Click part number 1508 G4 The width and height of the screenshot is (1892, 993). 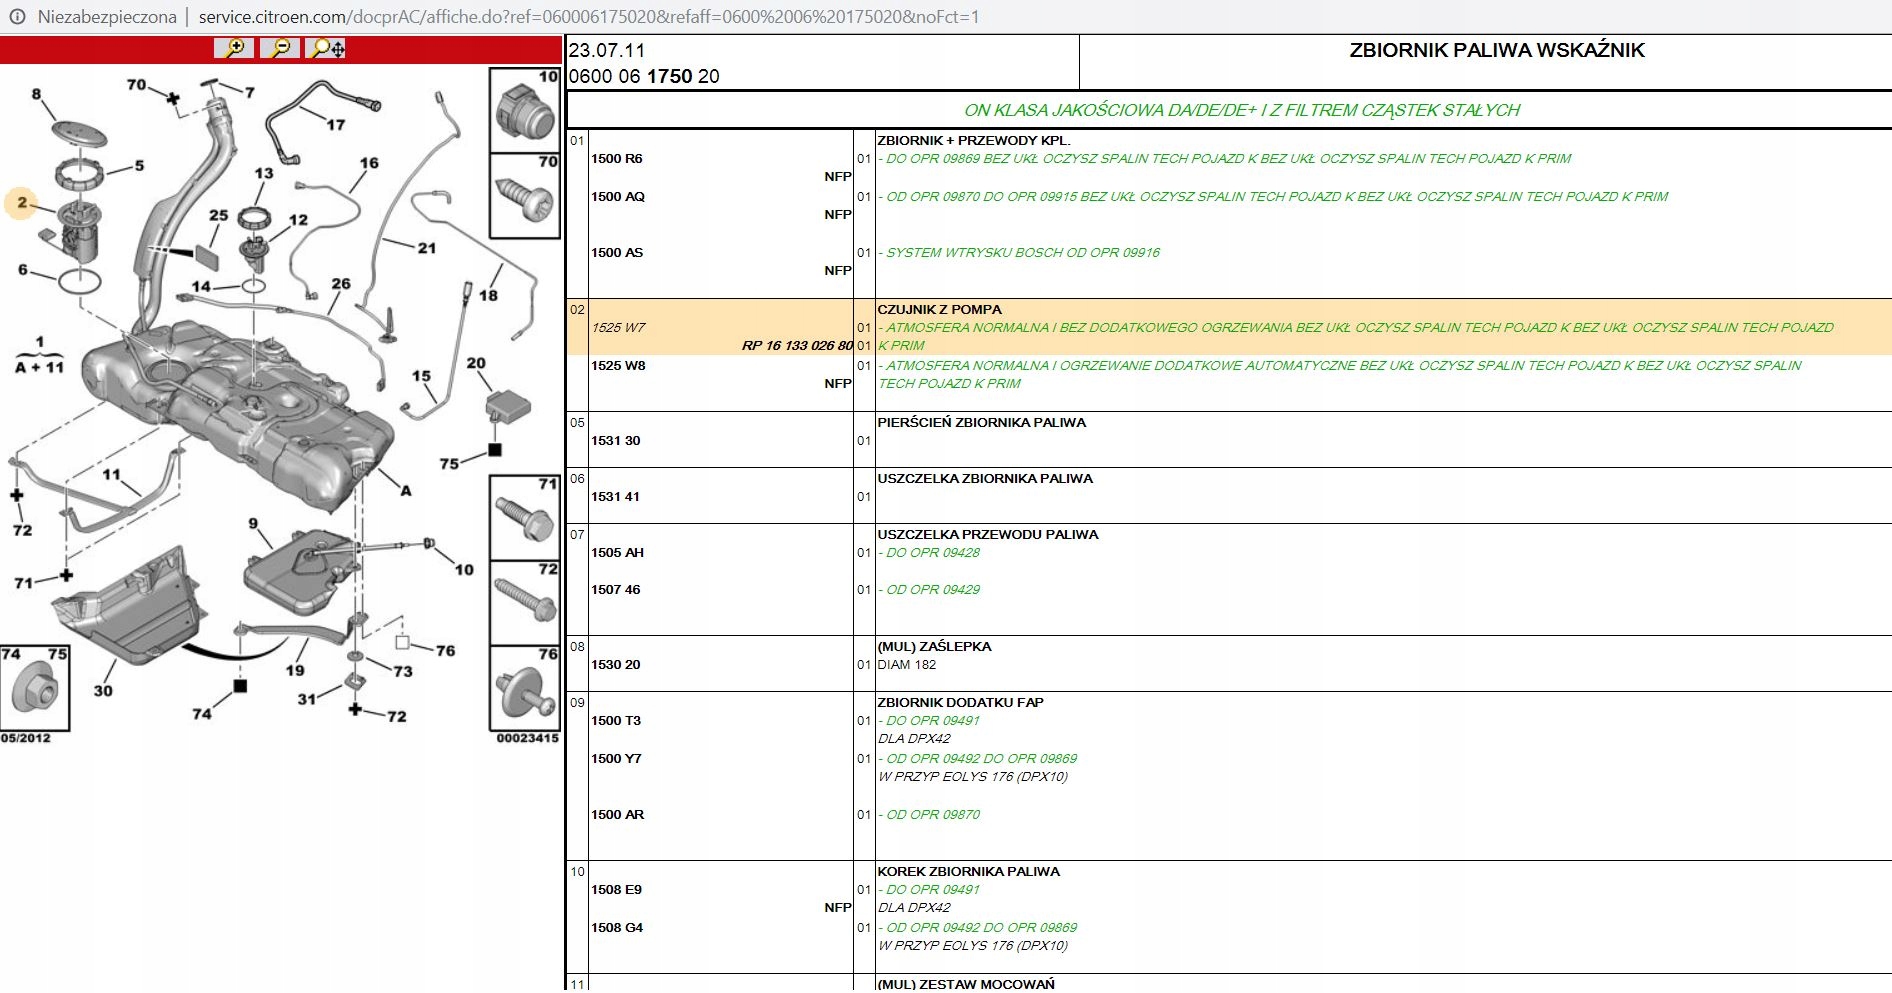(x=617, y=927)
